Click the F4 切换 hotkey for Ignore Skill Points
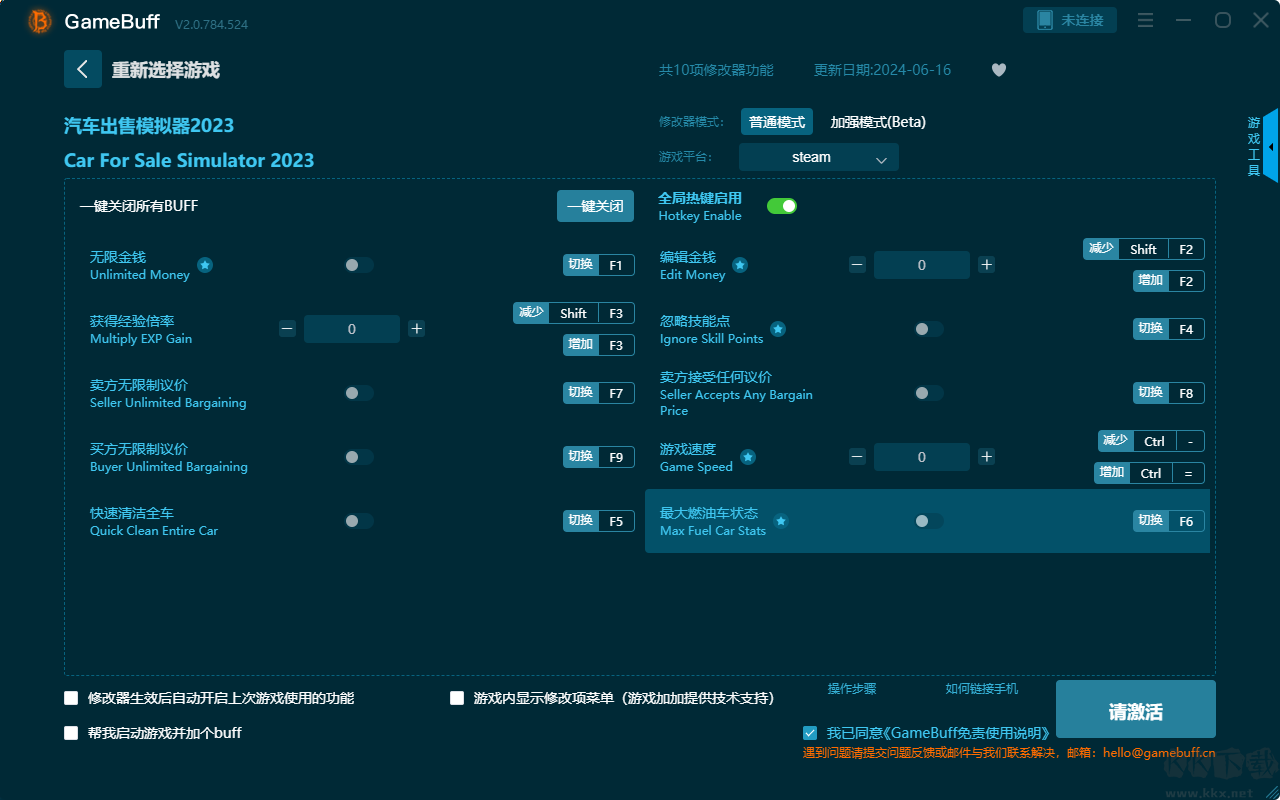 click(1169, 329)
